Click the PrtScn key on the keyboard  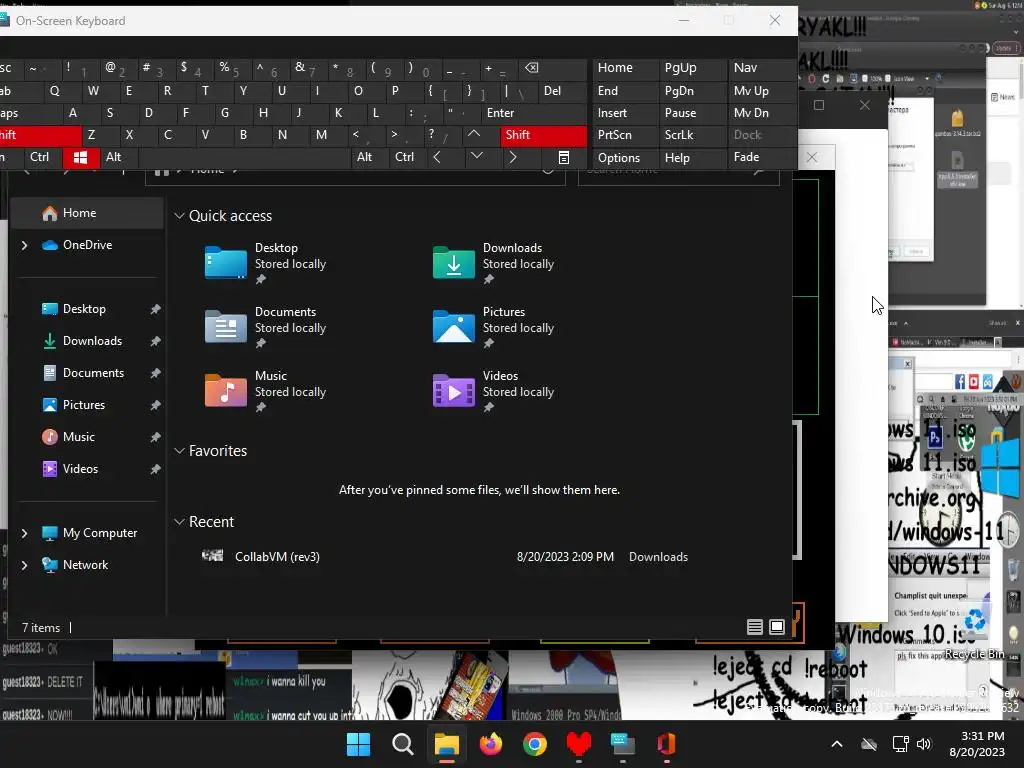[625, 135]
